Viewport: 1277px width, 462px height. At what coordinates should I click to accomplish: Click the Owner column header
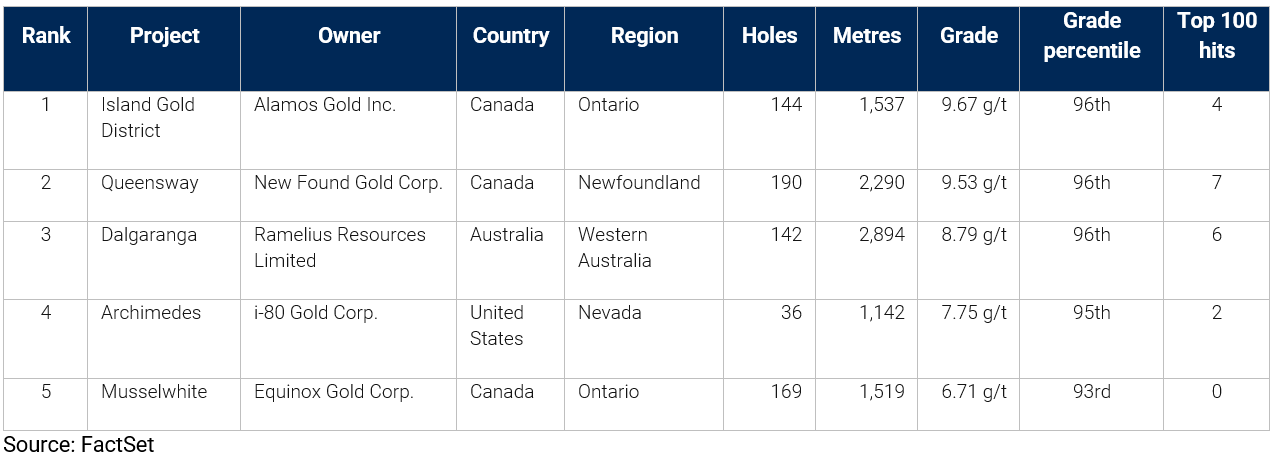click(x=349, y=36)
